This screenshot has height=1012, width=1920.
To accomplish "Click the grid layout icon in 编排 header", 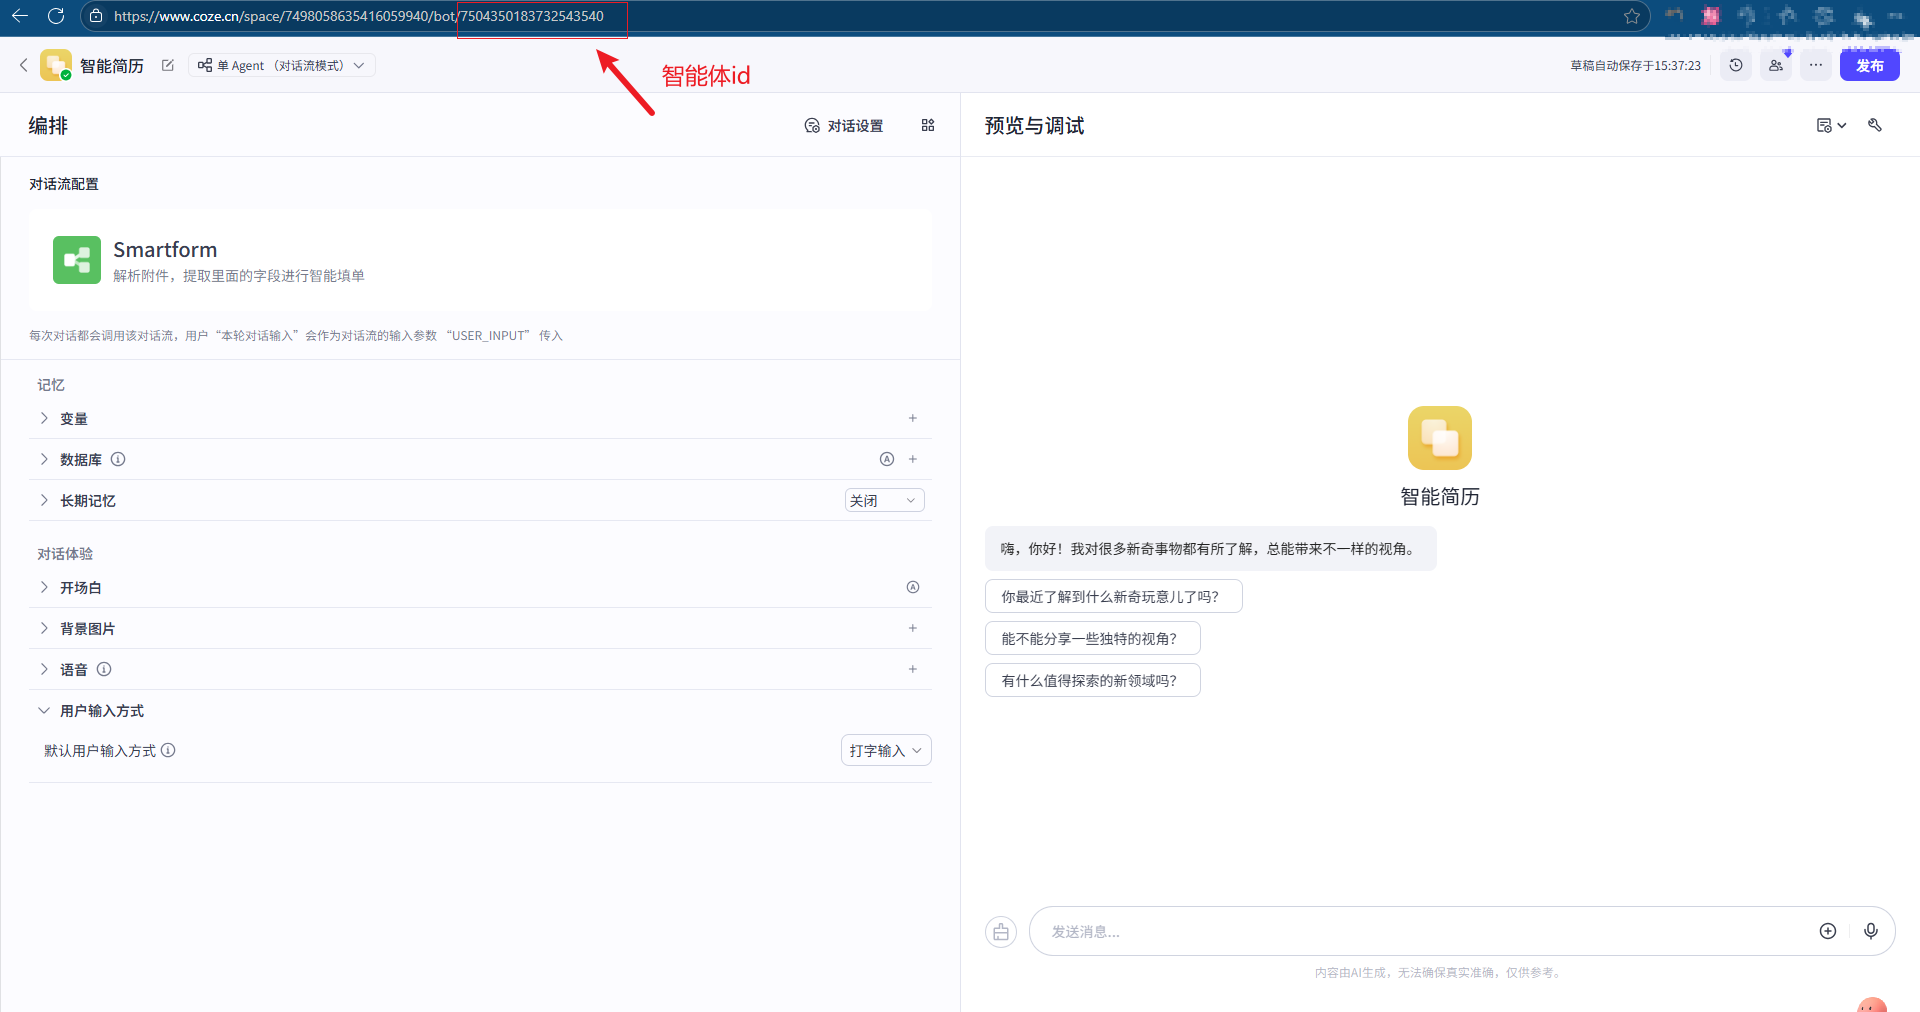I will pyautogui.click(x=928, y=125).
